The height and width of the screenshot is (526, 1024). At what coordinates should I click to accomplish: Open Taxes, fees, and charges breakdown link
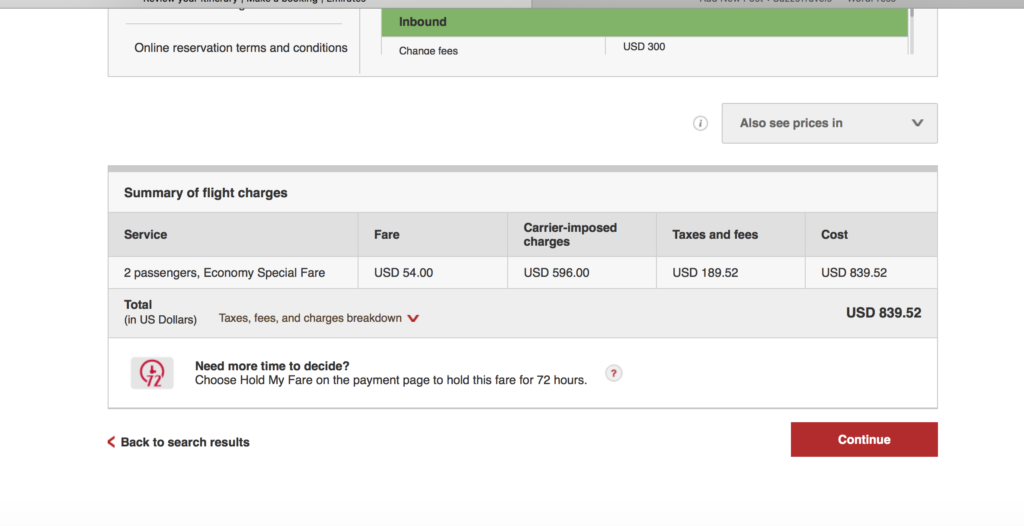(310, 318)
